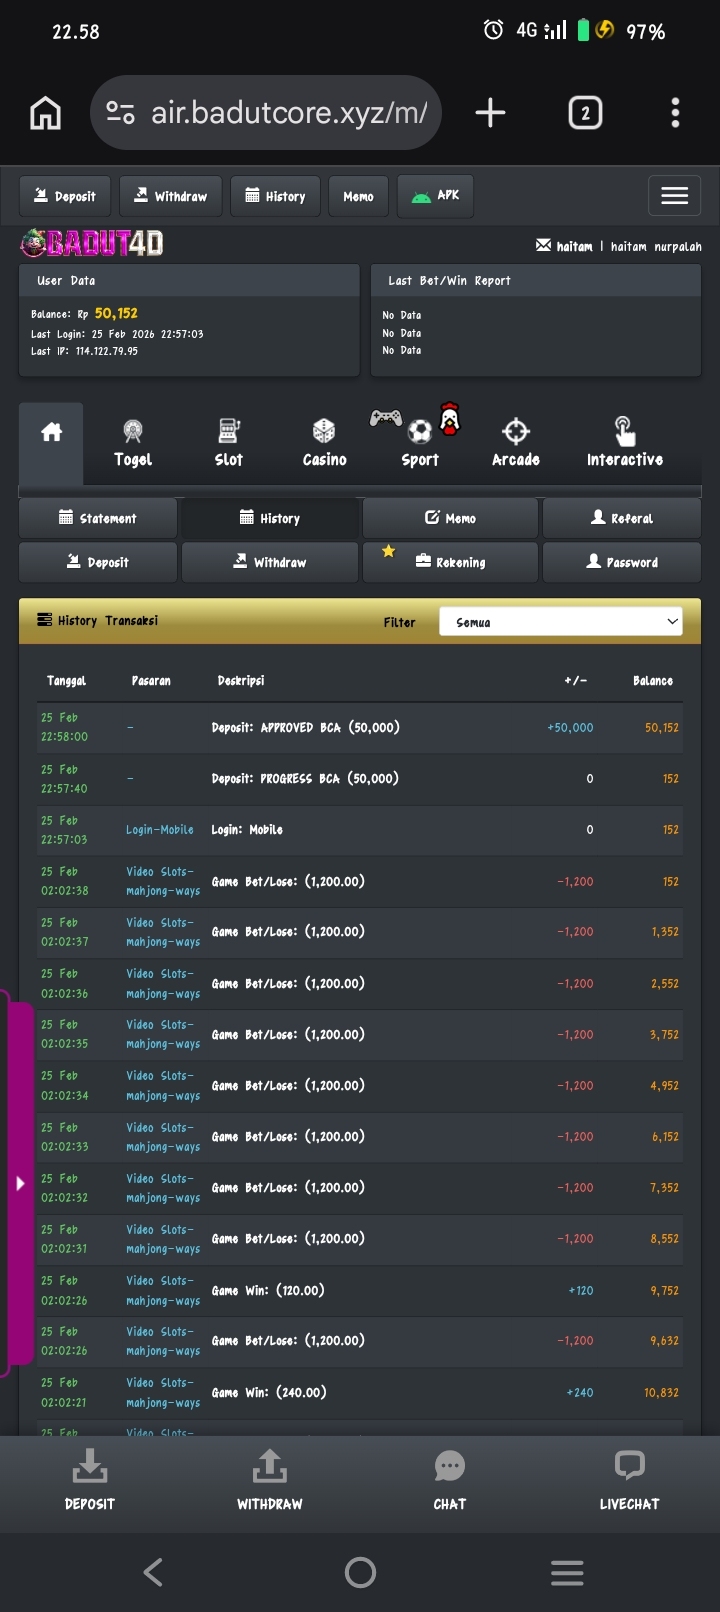This screenshot has width=720, height=1612.
Task: Open the Slot game category
Action: tap(229, 444)
